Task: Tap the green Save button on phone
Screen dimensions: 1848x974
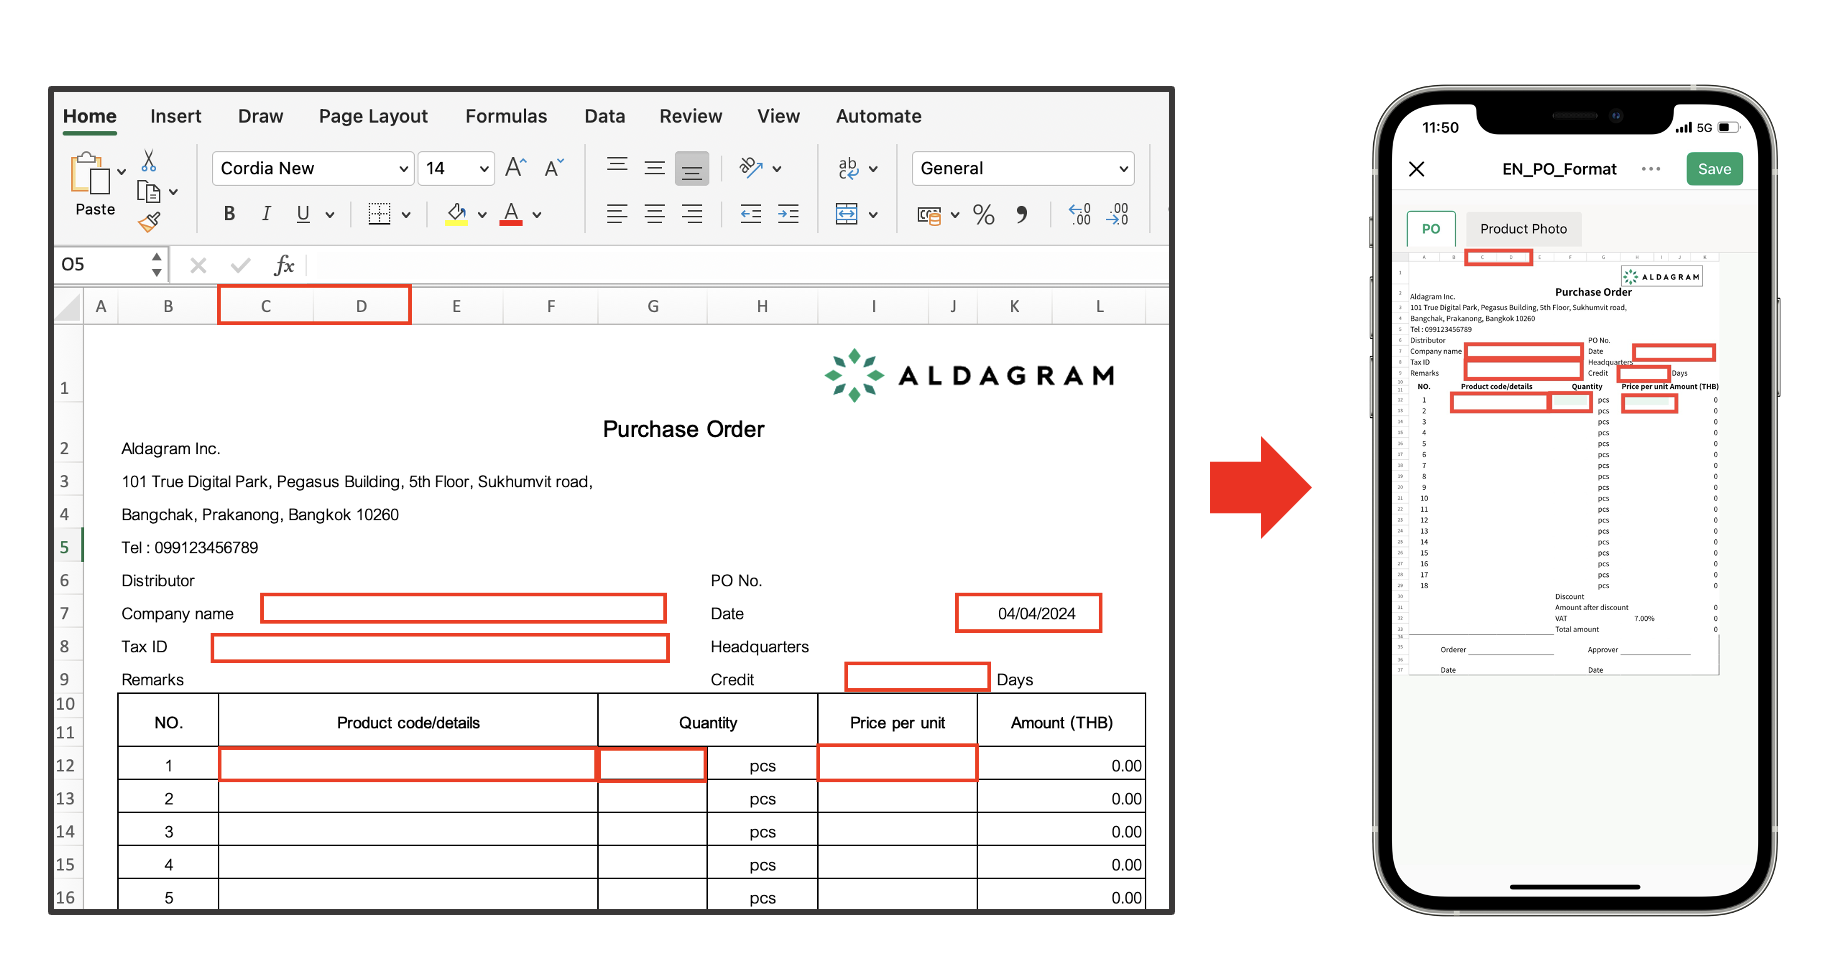Action: [x=1714, y=169]
